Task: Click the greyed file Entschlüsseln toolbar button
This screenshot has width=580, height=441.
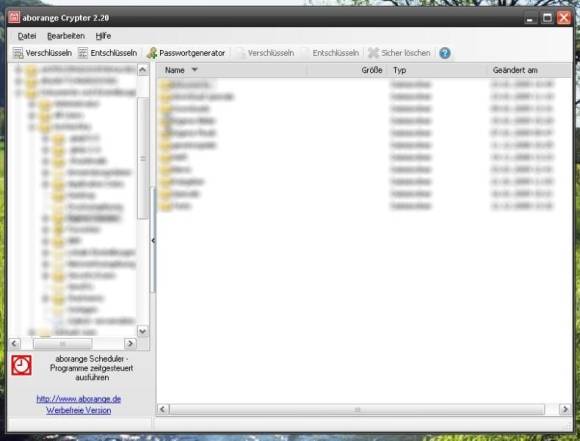Action: point(331,53)
